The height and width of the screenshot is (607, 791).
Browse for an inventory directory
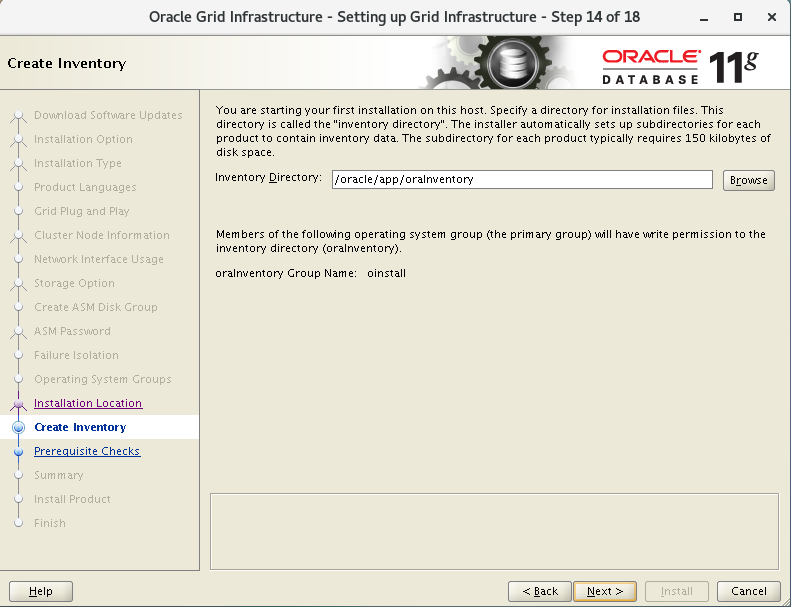[749, 180]
